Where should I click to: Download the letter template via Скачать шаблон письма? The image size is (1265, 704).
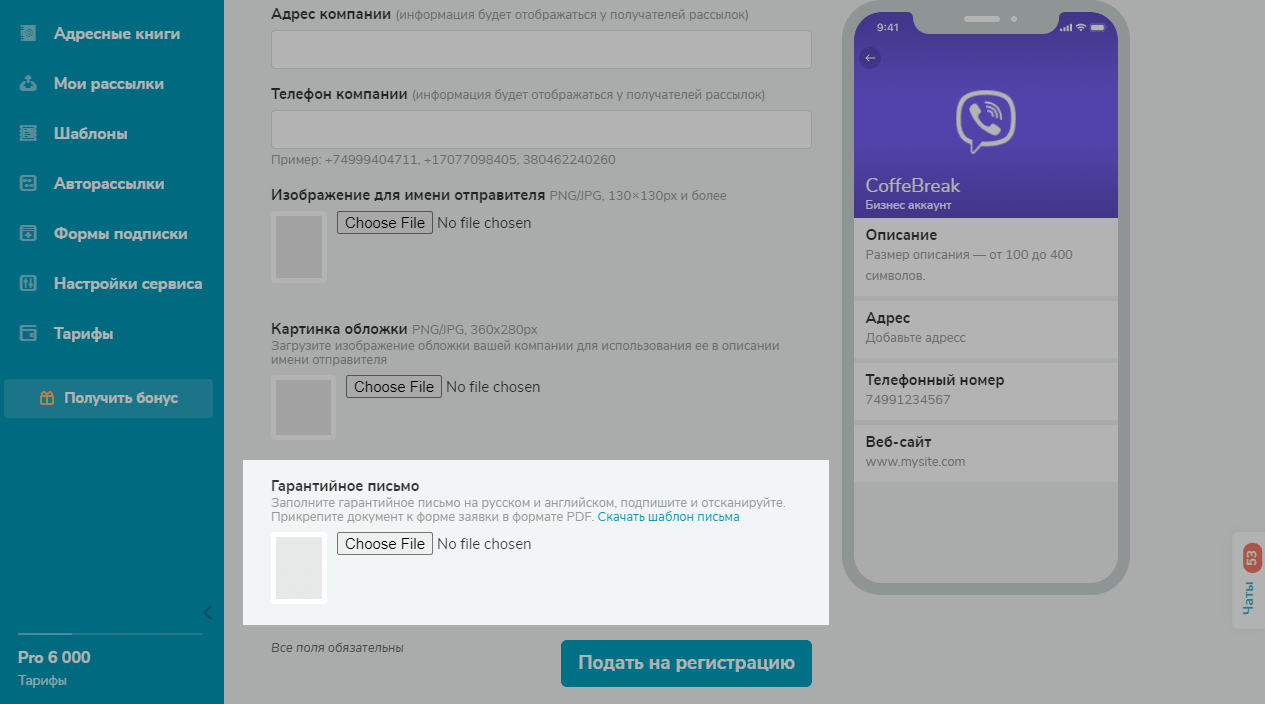(x=668, y=517)
